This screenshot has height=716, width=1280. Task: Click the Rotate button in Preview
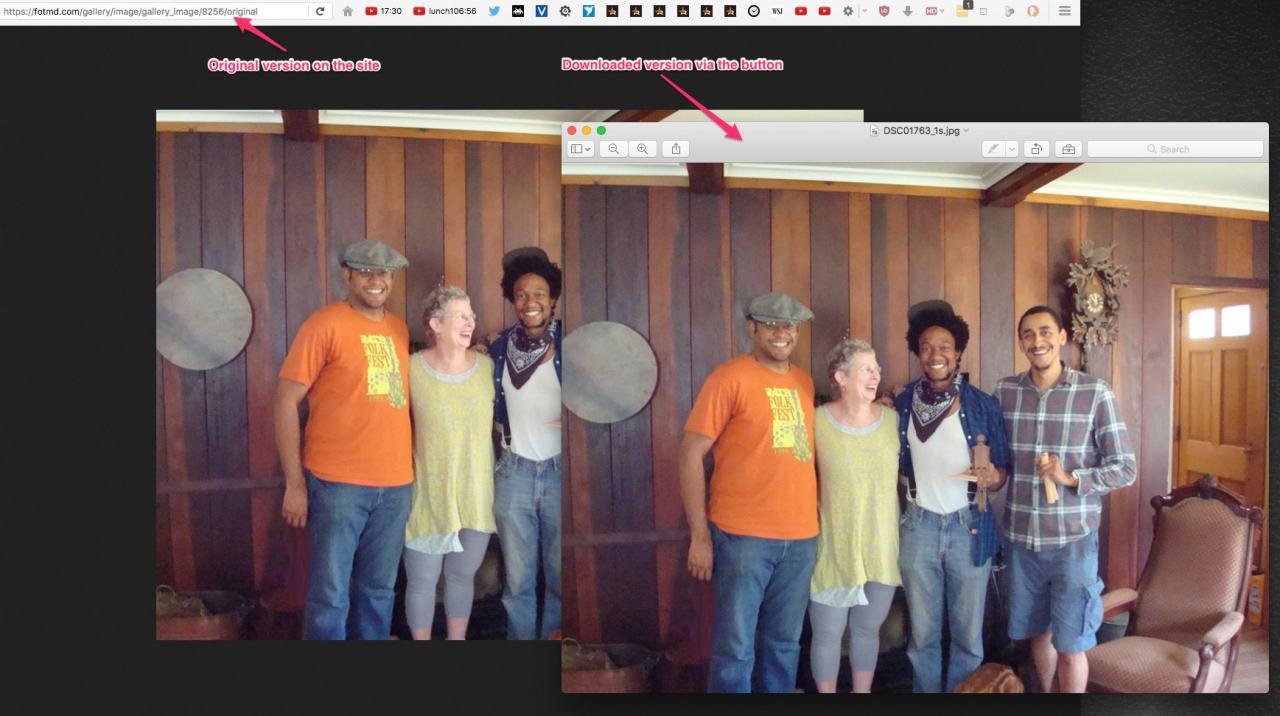pos(1036,149)
